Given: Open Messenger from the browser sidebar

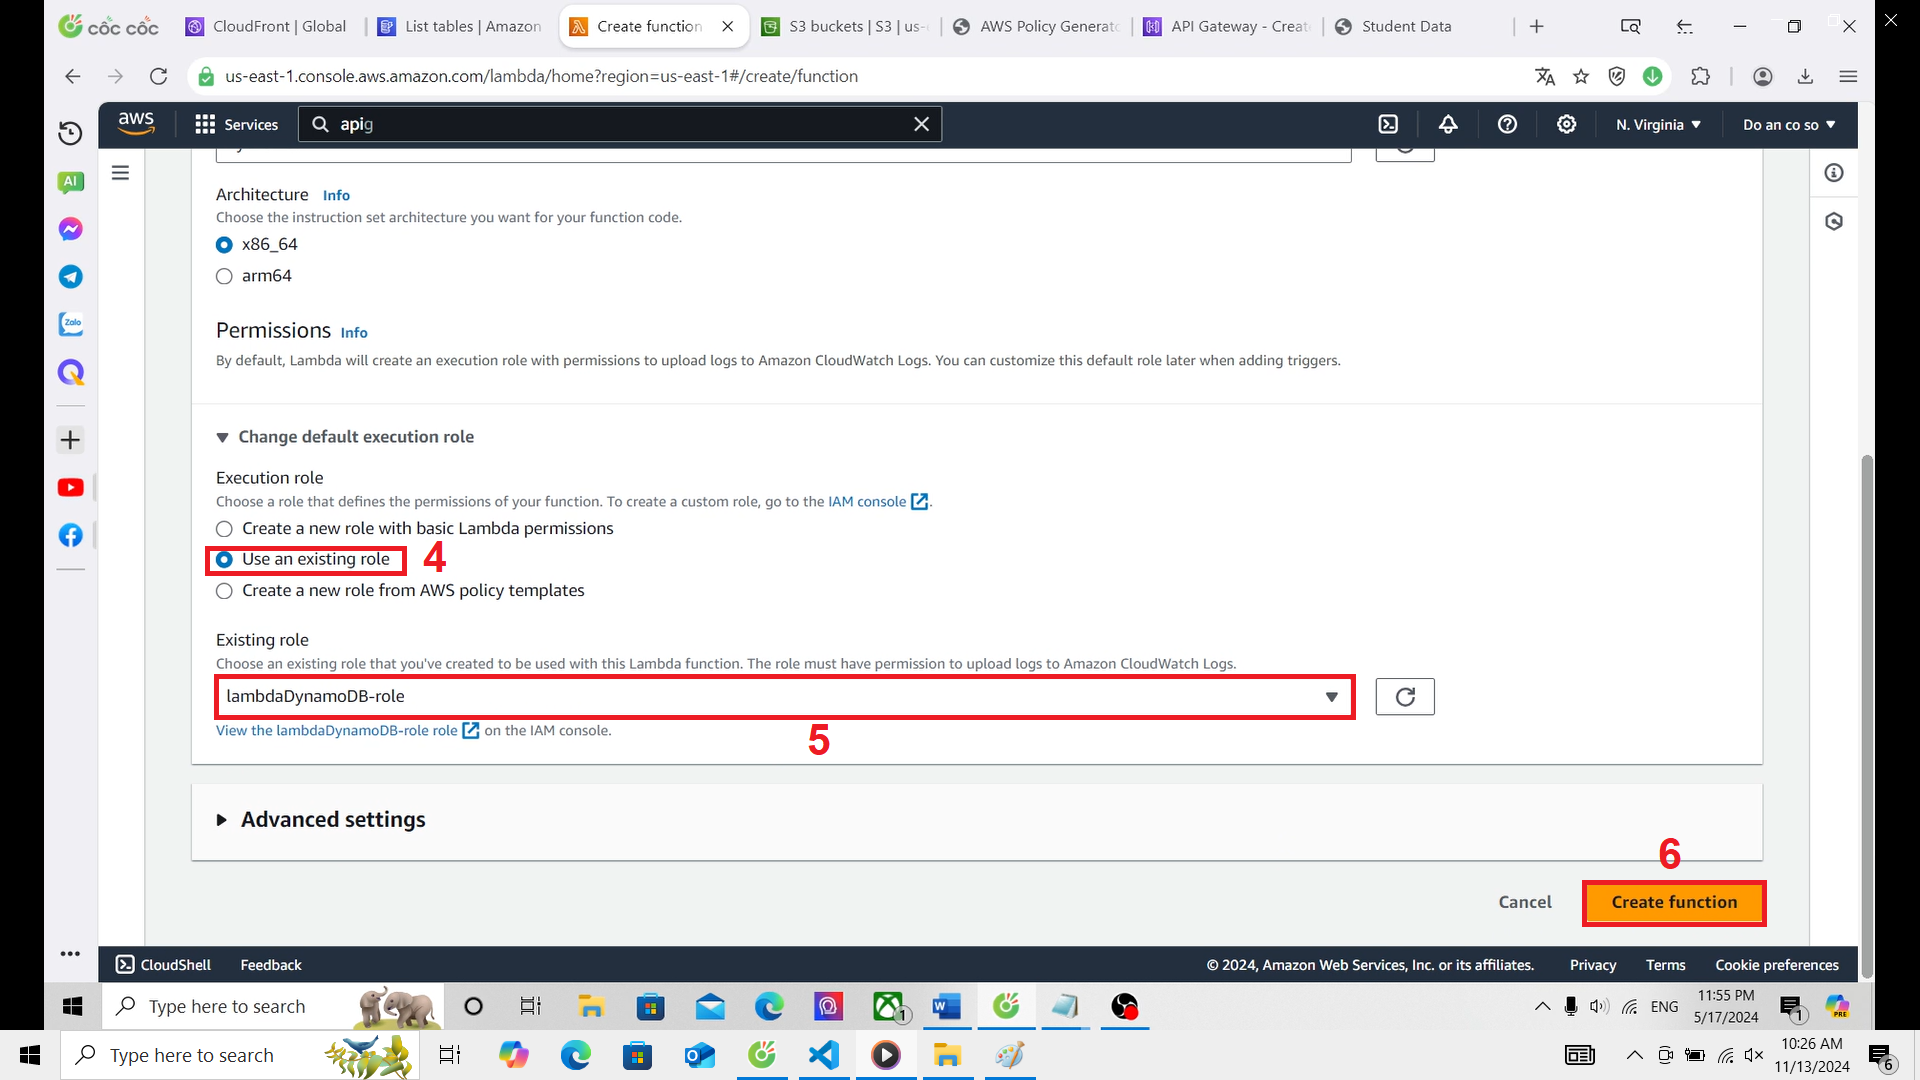Looking at the screenshot, I should [70, 228].
